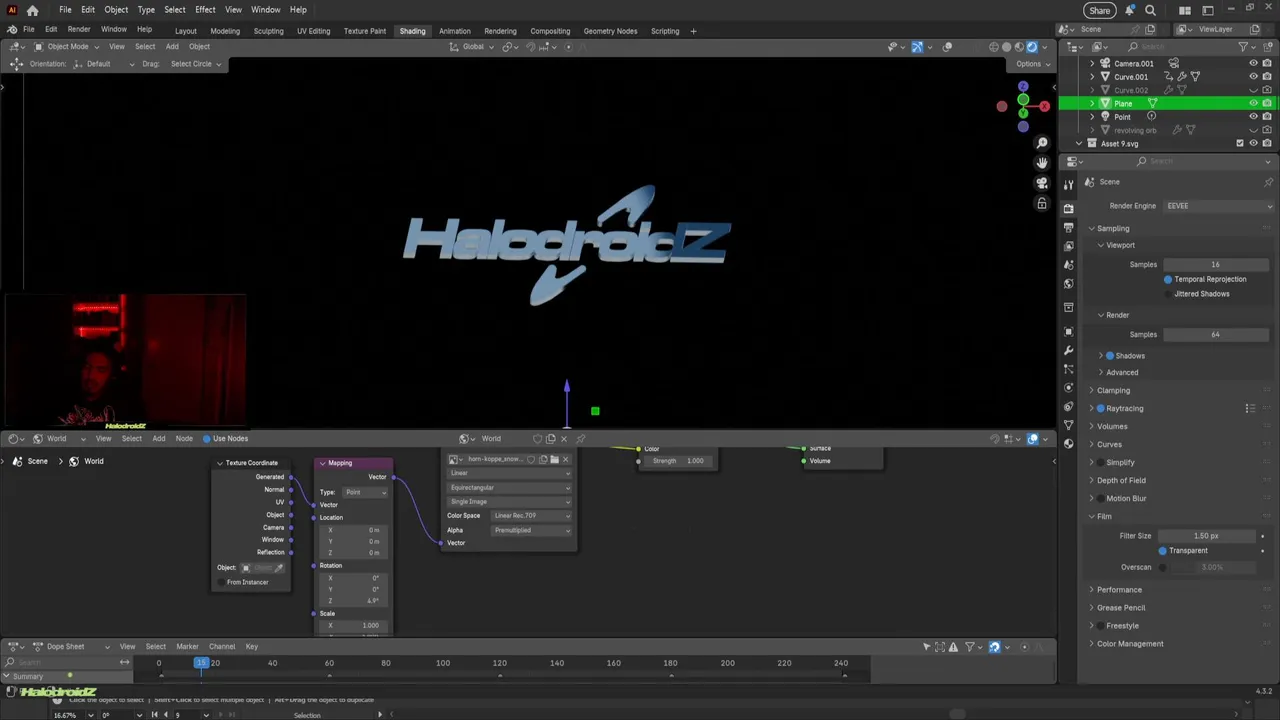Open image folder icon in environment node
This screenshot has width=1280, height=720.
pyautogui.click(x=554, y=459)
